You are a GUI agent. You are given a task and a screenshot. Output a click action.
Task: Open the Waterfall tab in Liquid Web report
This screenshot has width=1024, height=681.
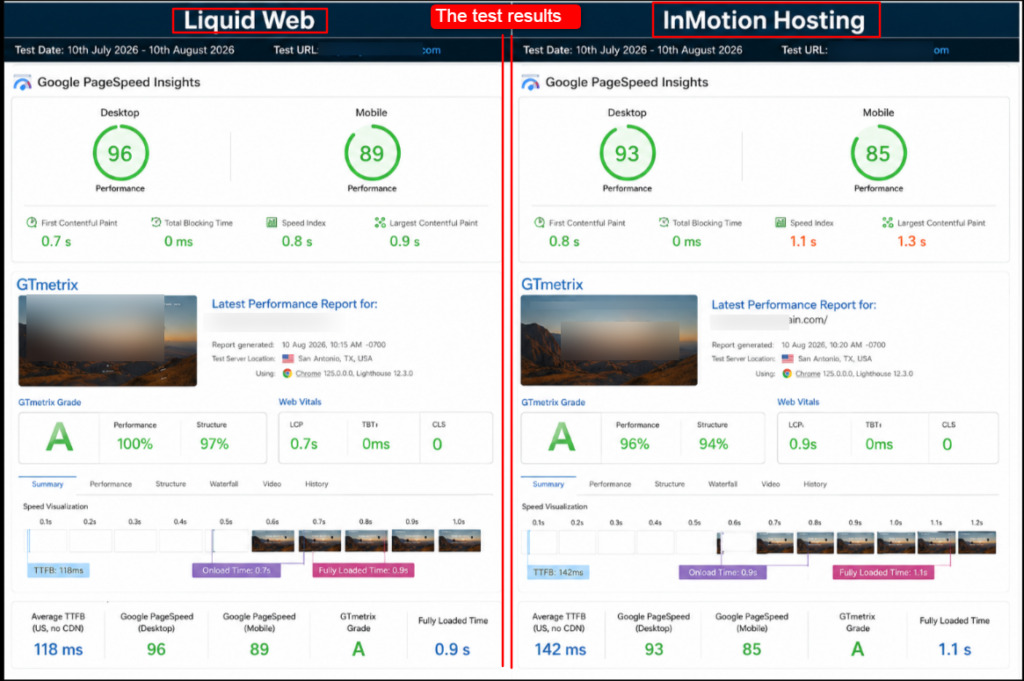(x=224, y=484)
